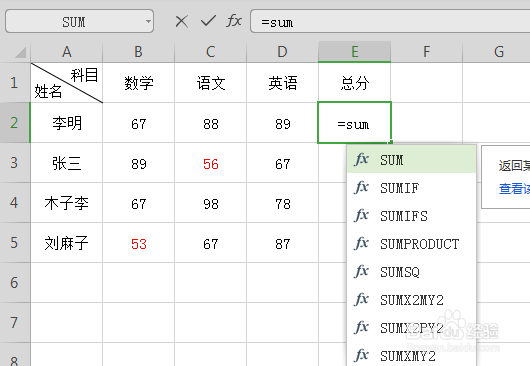Click the 科目/姓名 diagonal header cell
Viewport: 530px width, 366px height.
(x=67, y=83)
